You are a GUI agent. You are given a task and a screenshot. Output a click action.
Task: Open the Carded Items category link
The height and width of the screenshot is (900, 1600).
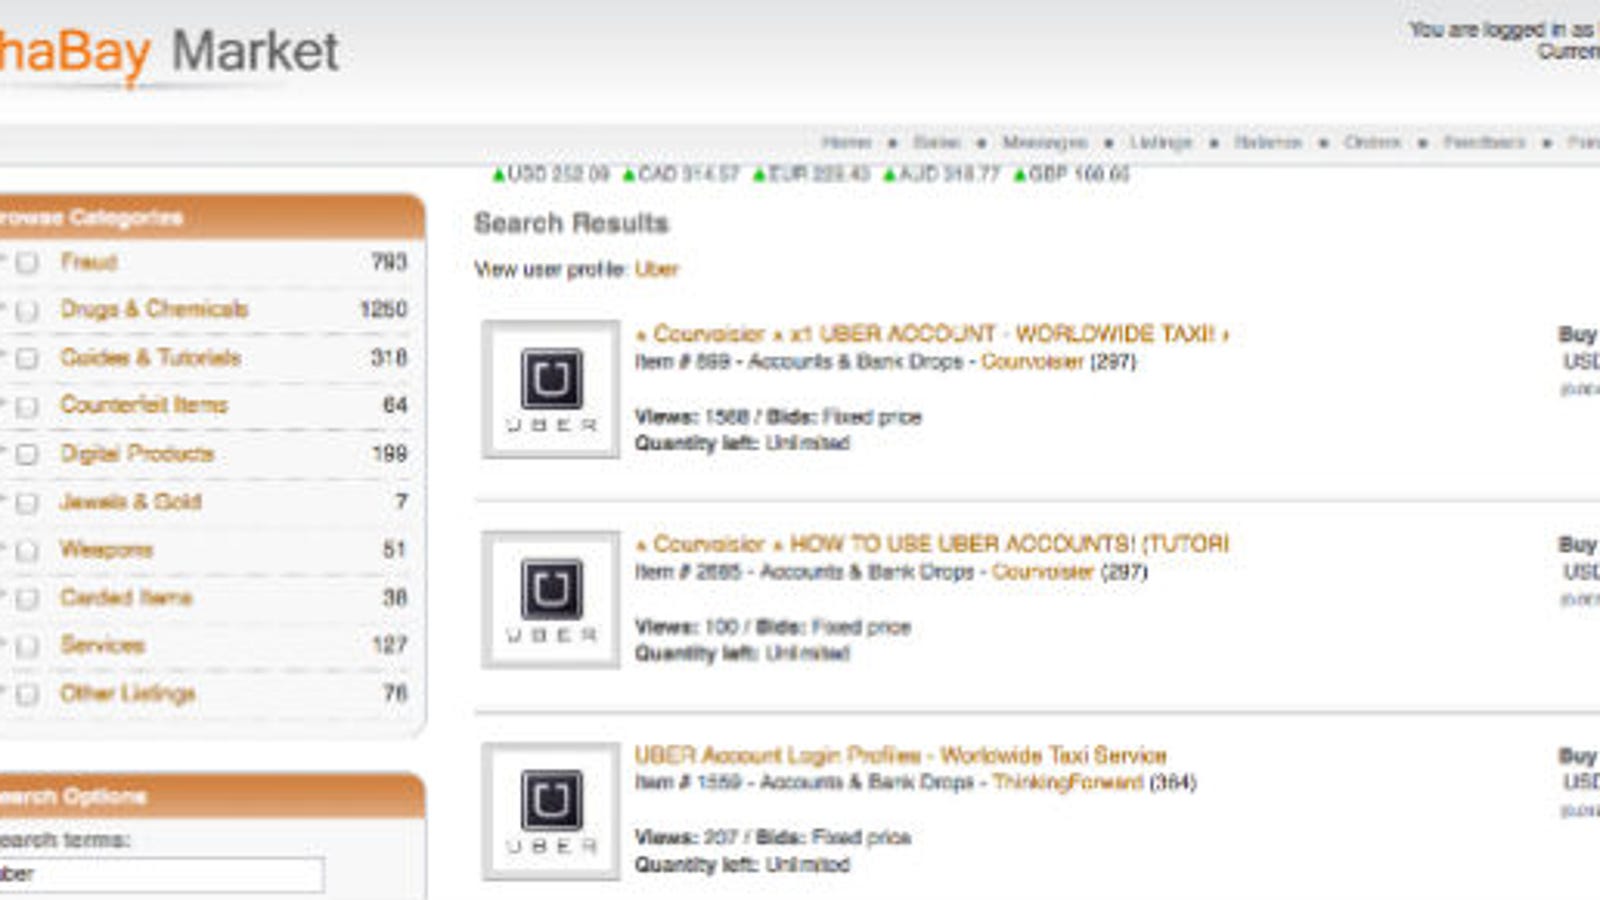tap(126, 597)
